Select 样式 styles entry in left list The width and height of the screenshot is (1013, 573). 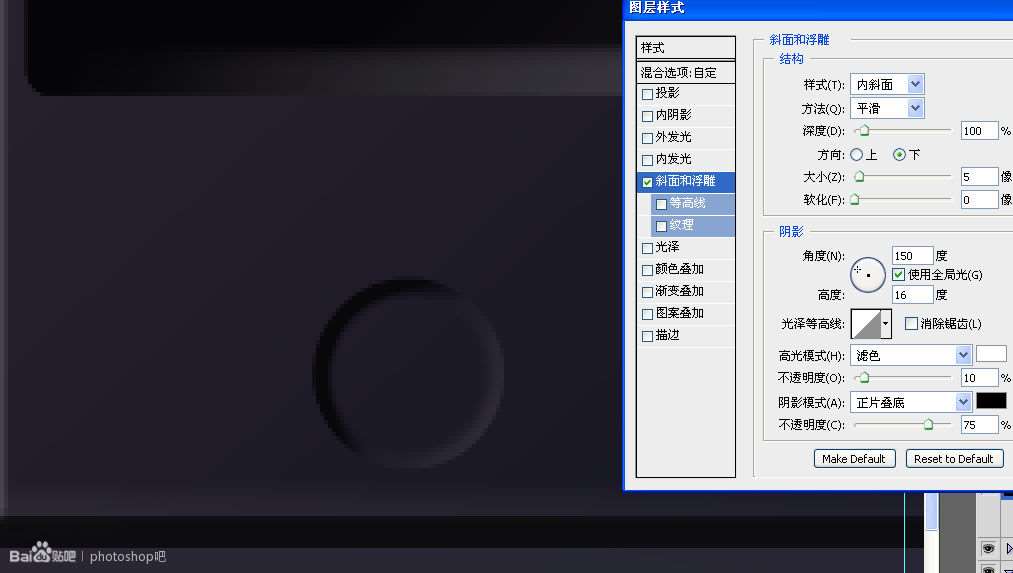tap(685, 48)
